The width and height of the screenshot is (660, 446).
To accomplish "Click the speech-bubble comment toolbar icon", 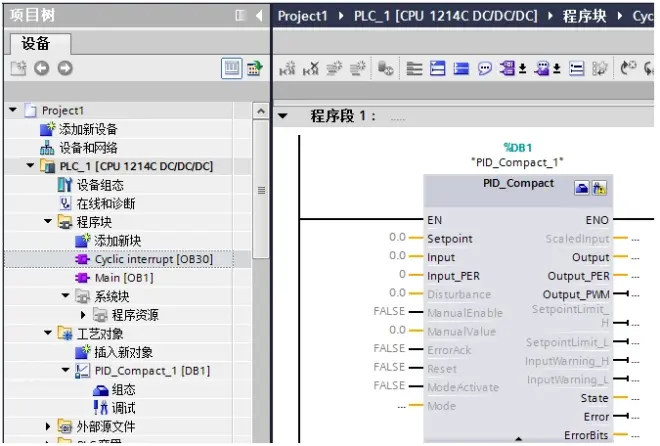I will point(484,68).
